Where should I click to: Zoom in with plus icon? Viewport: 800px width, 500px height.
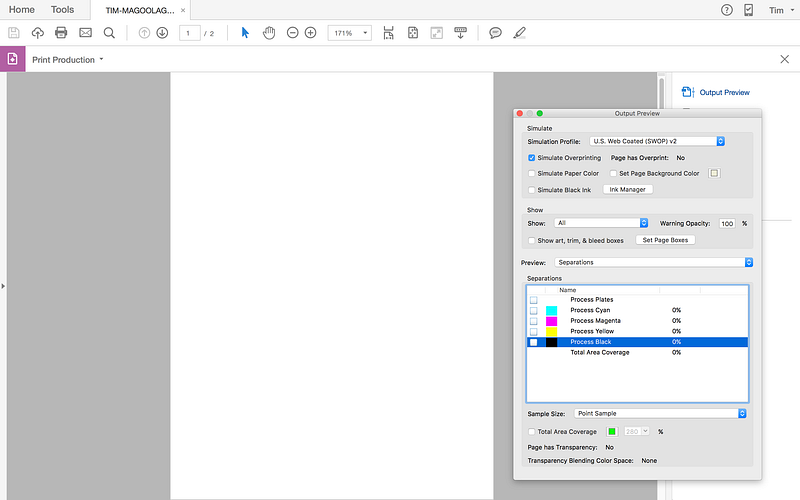[310, 33]
